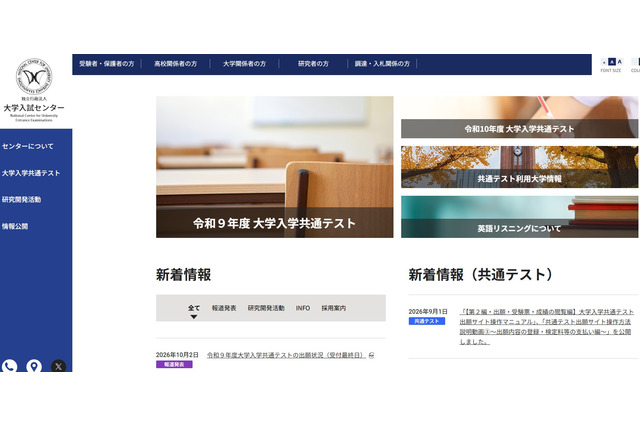Select the 研究開発活動 news filter tab

[x=266, y=308]
